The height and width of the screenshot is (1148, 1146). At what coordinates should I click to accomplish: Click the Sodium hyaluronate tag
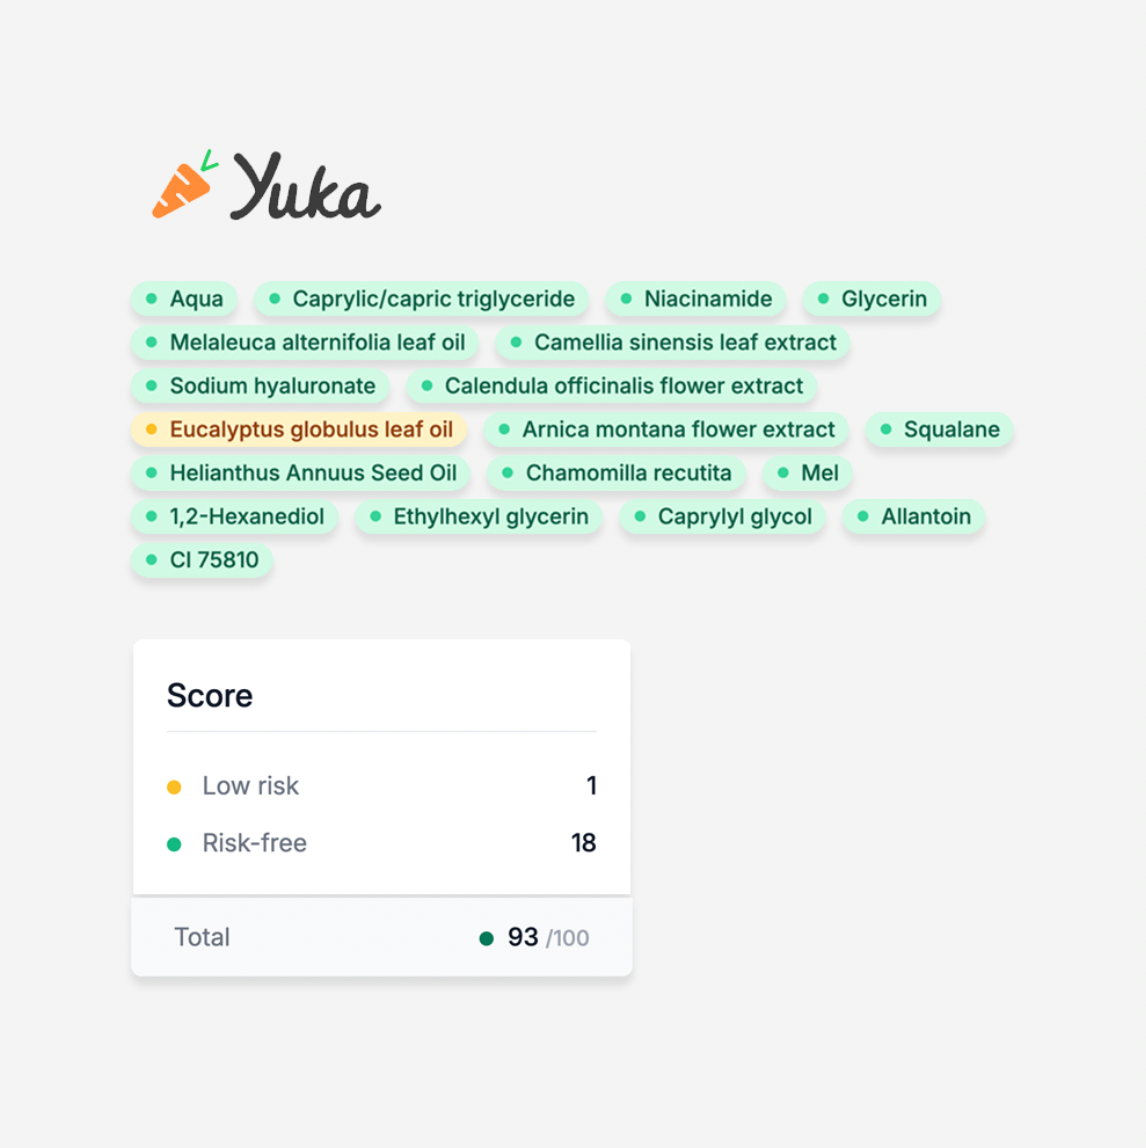pos(260,386)
